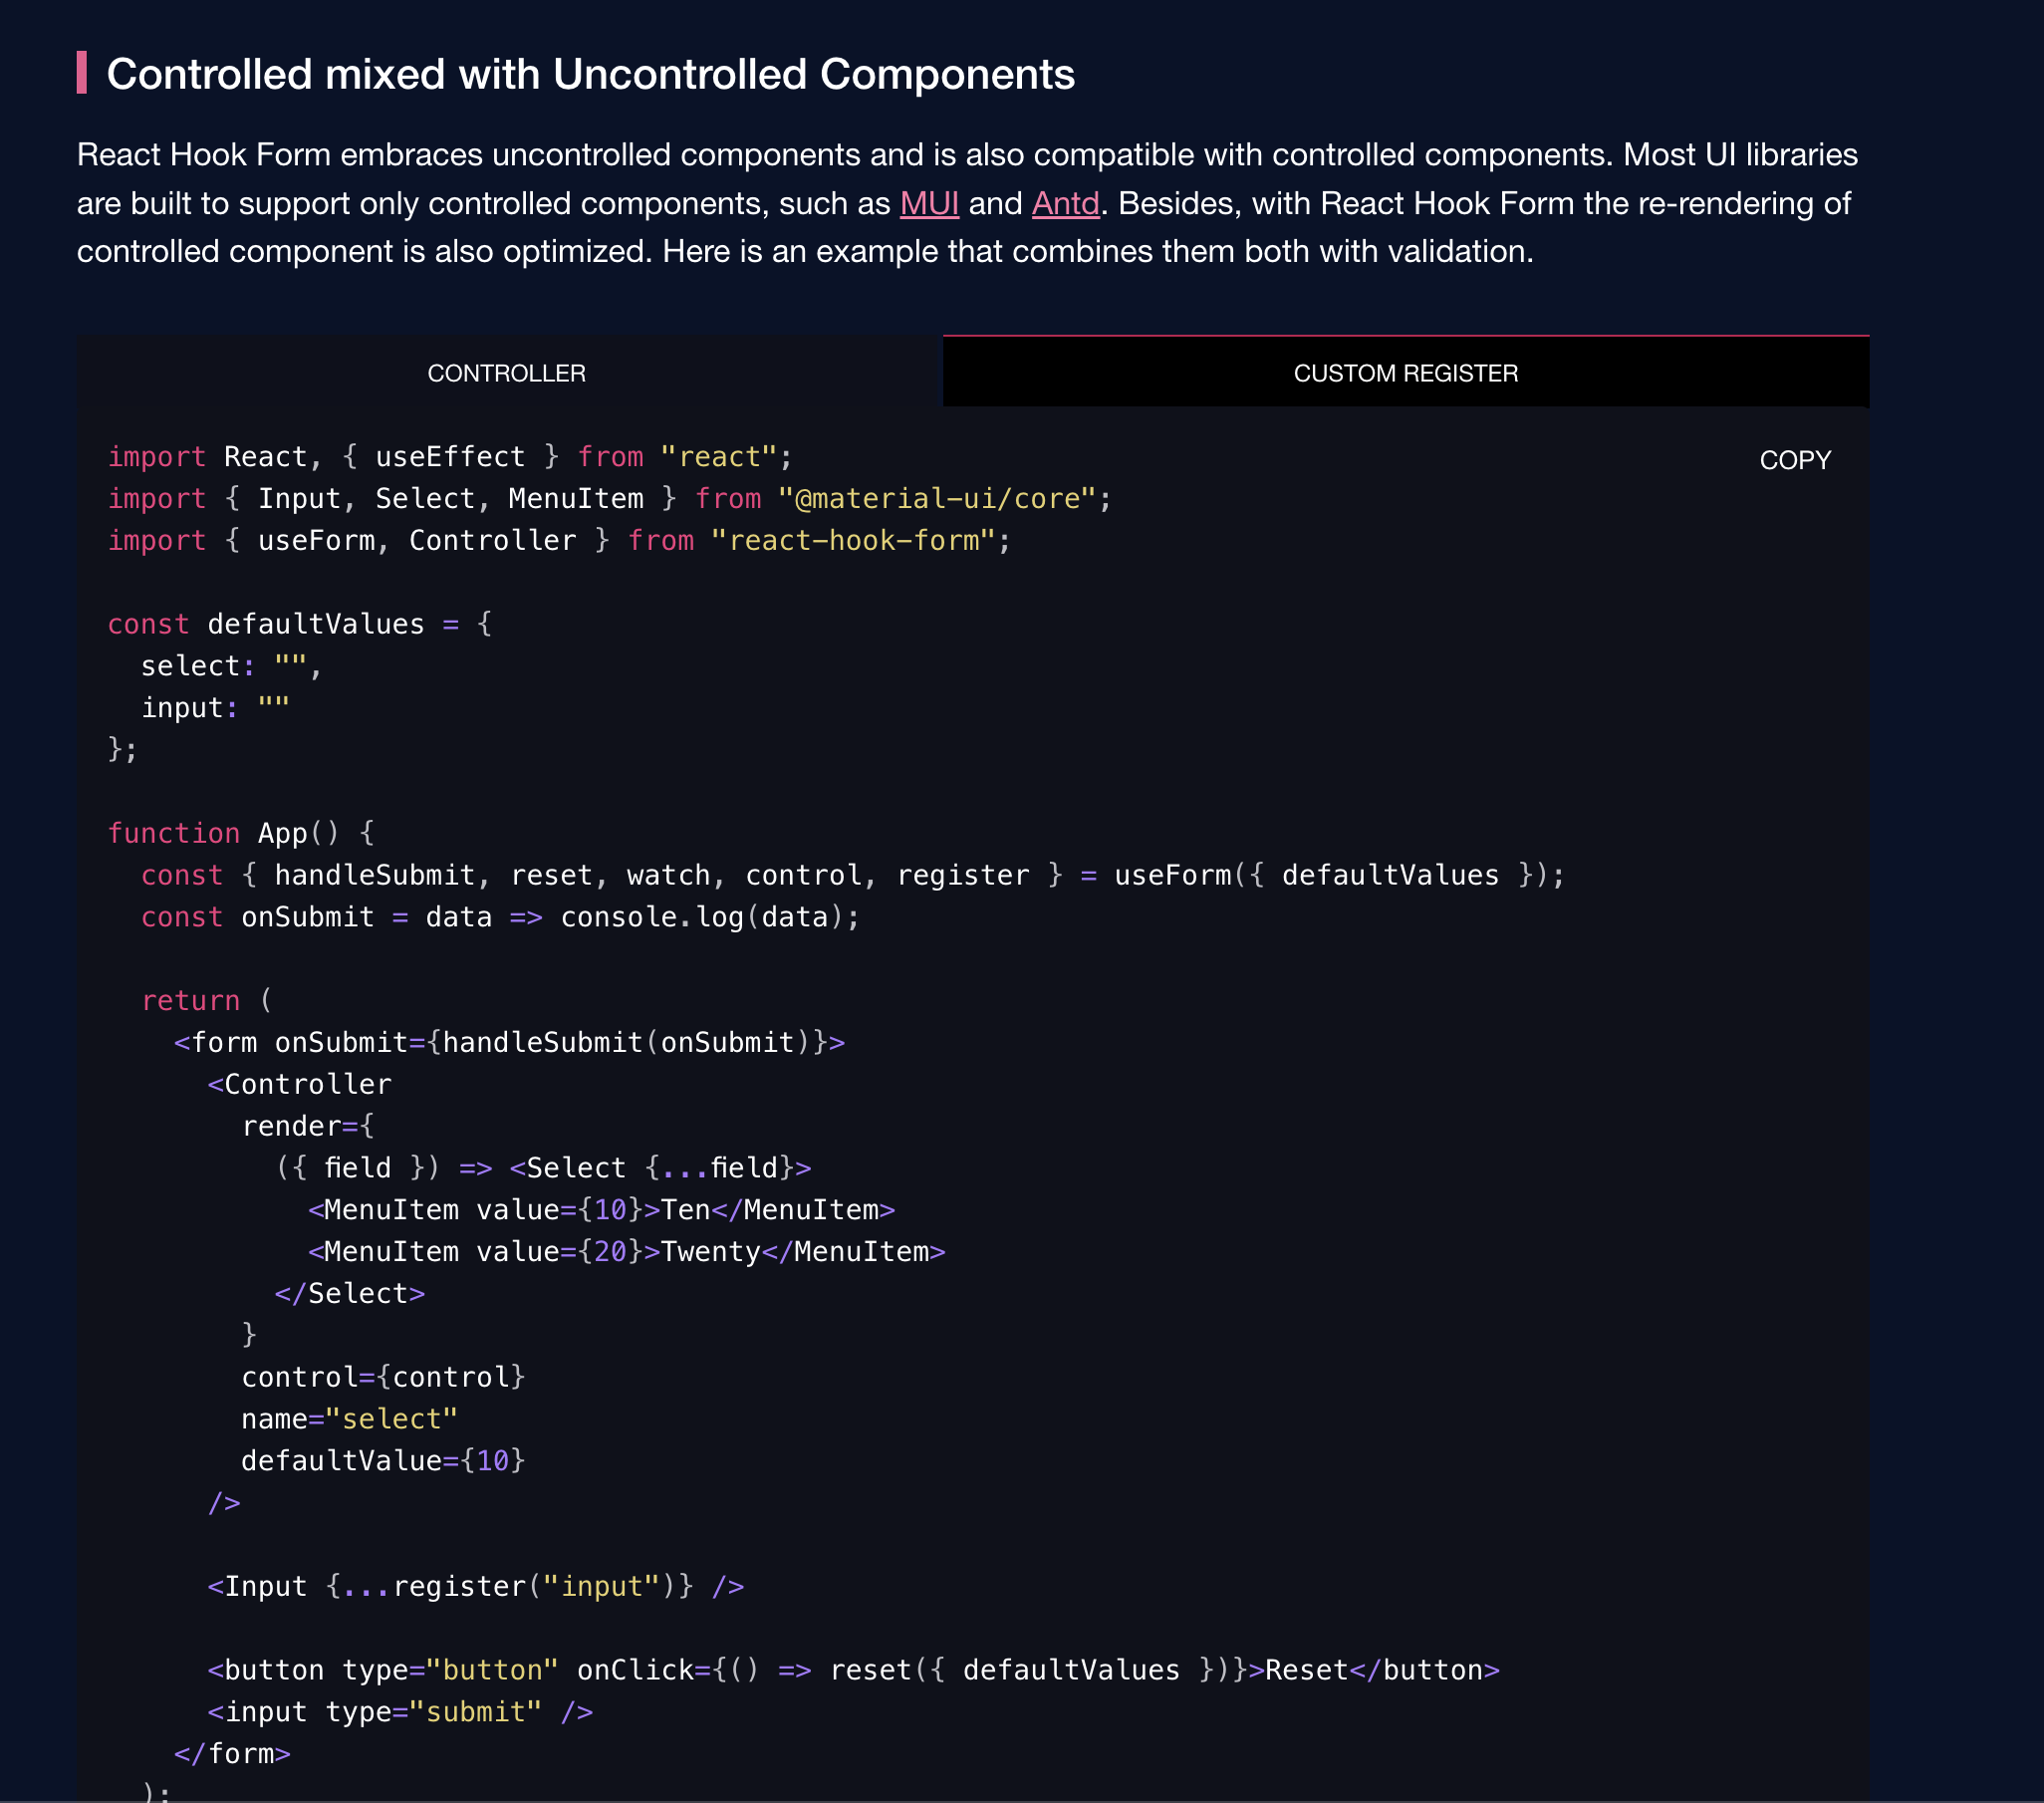Image resolution: width=2044 pixels, height=1803 pixels.
Task: Click the opening <Controller tag in the code
Action: point(299,1084)
